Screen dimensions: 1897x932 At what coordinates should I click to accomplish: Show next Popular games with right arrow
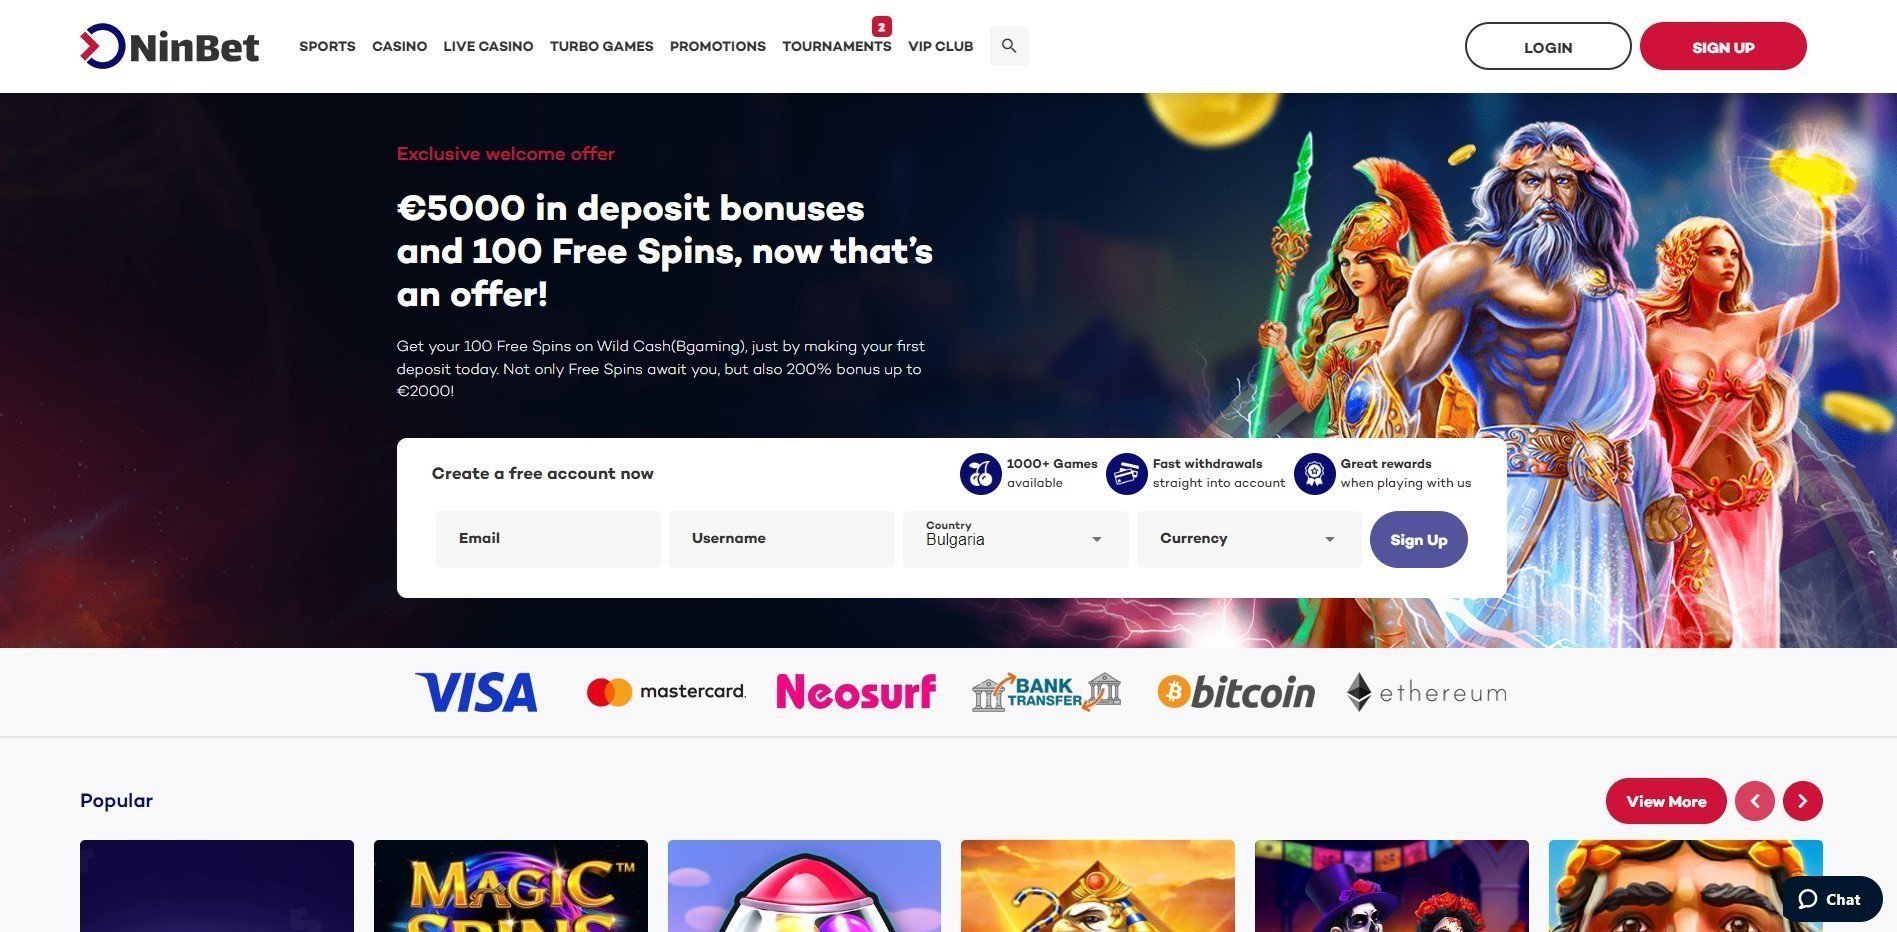[1802, 801]
